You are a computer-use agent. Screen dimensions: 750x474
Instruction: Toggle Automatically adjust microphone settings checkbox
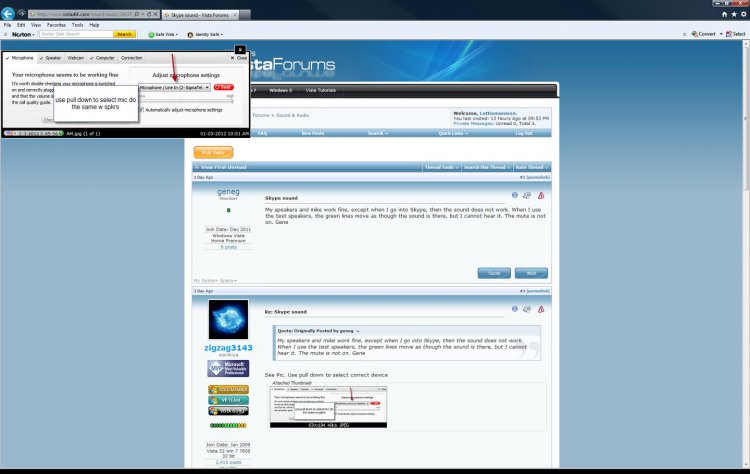coord(142,110)
